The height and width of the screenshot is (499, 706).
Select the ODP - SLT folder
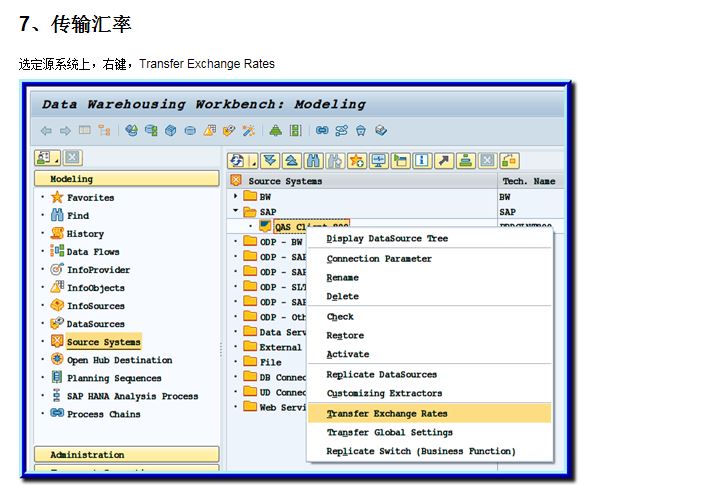pyautogui.click(x=283, y=287)
